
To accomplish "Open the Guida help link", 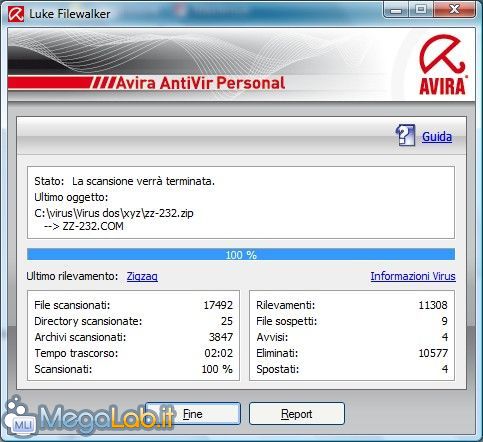I will (437, 137).
